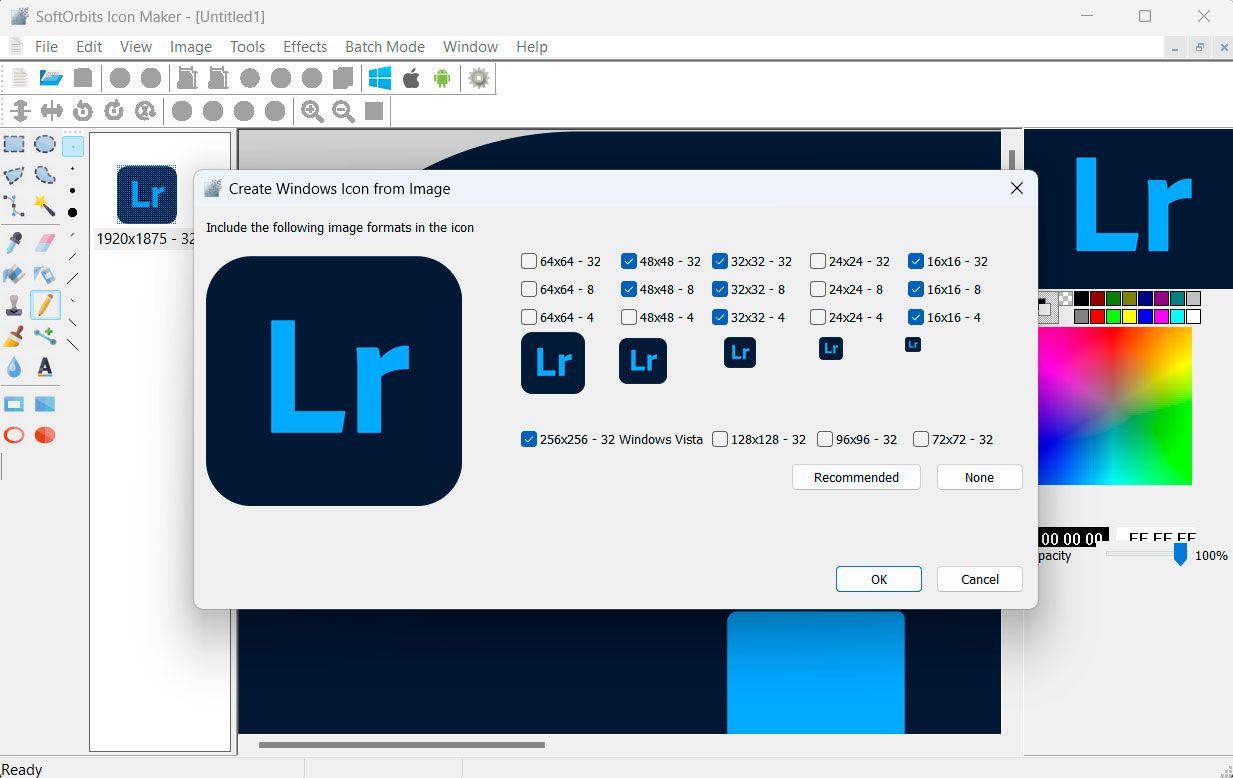Select the Brush tool

pyautogui.click(x=14, y=336)
